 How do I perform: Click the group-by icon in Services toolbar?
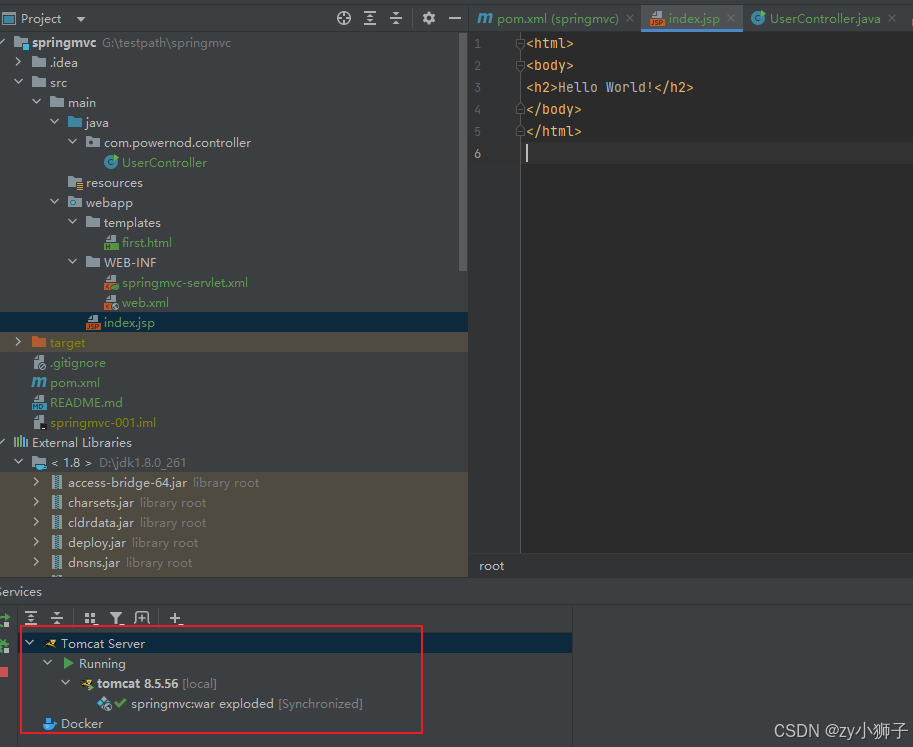[x=90, y=617]
